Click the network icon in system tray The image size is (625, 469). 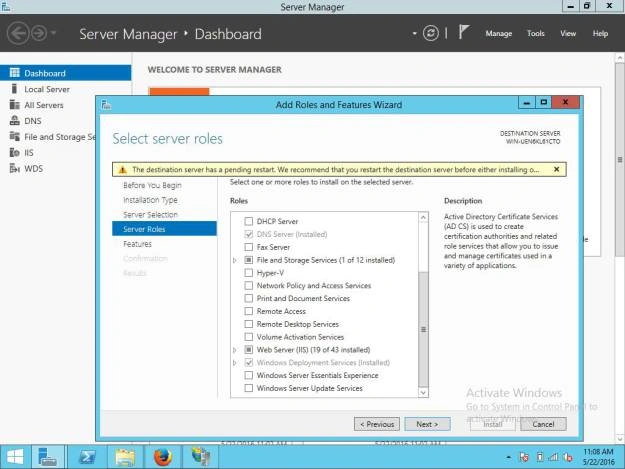[553, 457]
